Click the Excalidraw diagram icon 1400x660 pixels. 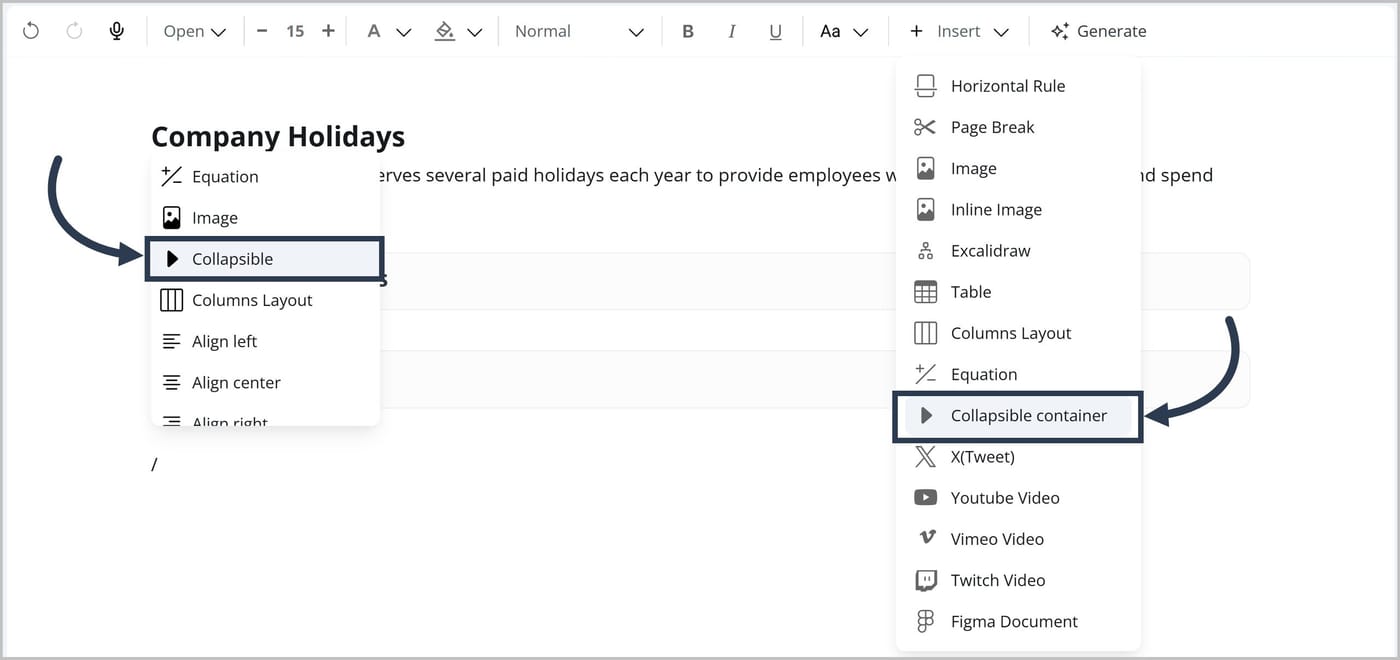[926, 250]
